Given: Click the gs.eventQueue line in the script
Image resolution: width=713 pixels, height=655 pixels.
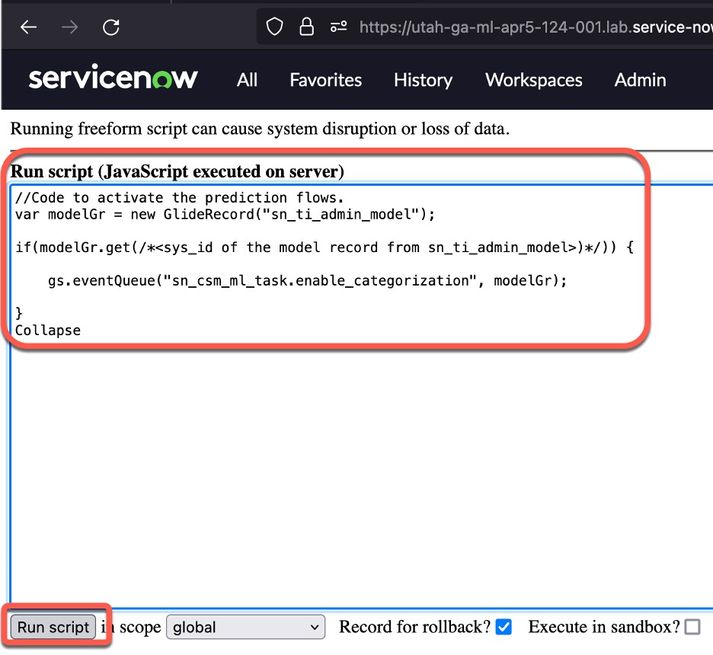Looking at the screenshot, I should point(307,280).
